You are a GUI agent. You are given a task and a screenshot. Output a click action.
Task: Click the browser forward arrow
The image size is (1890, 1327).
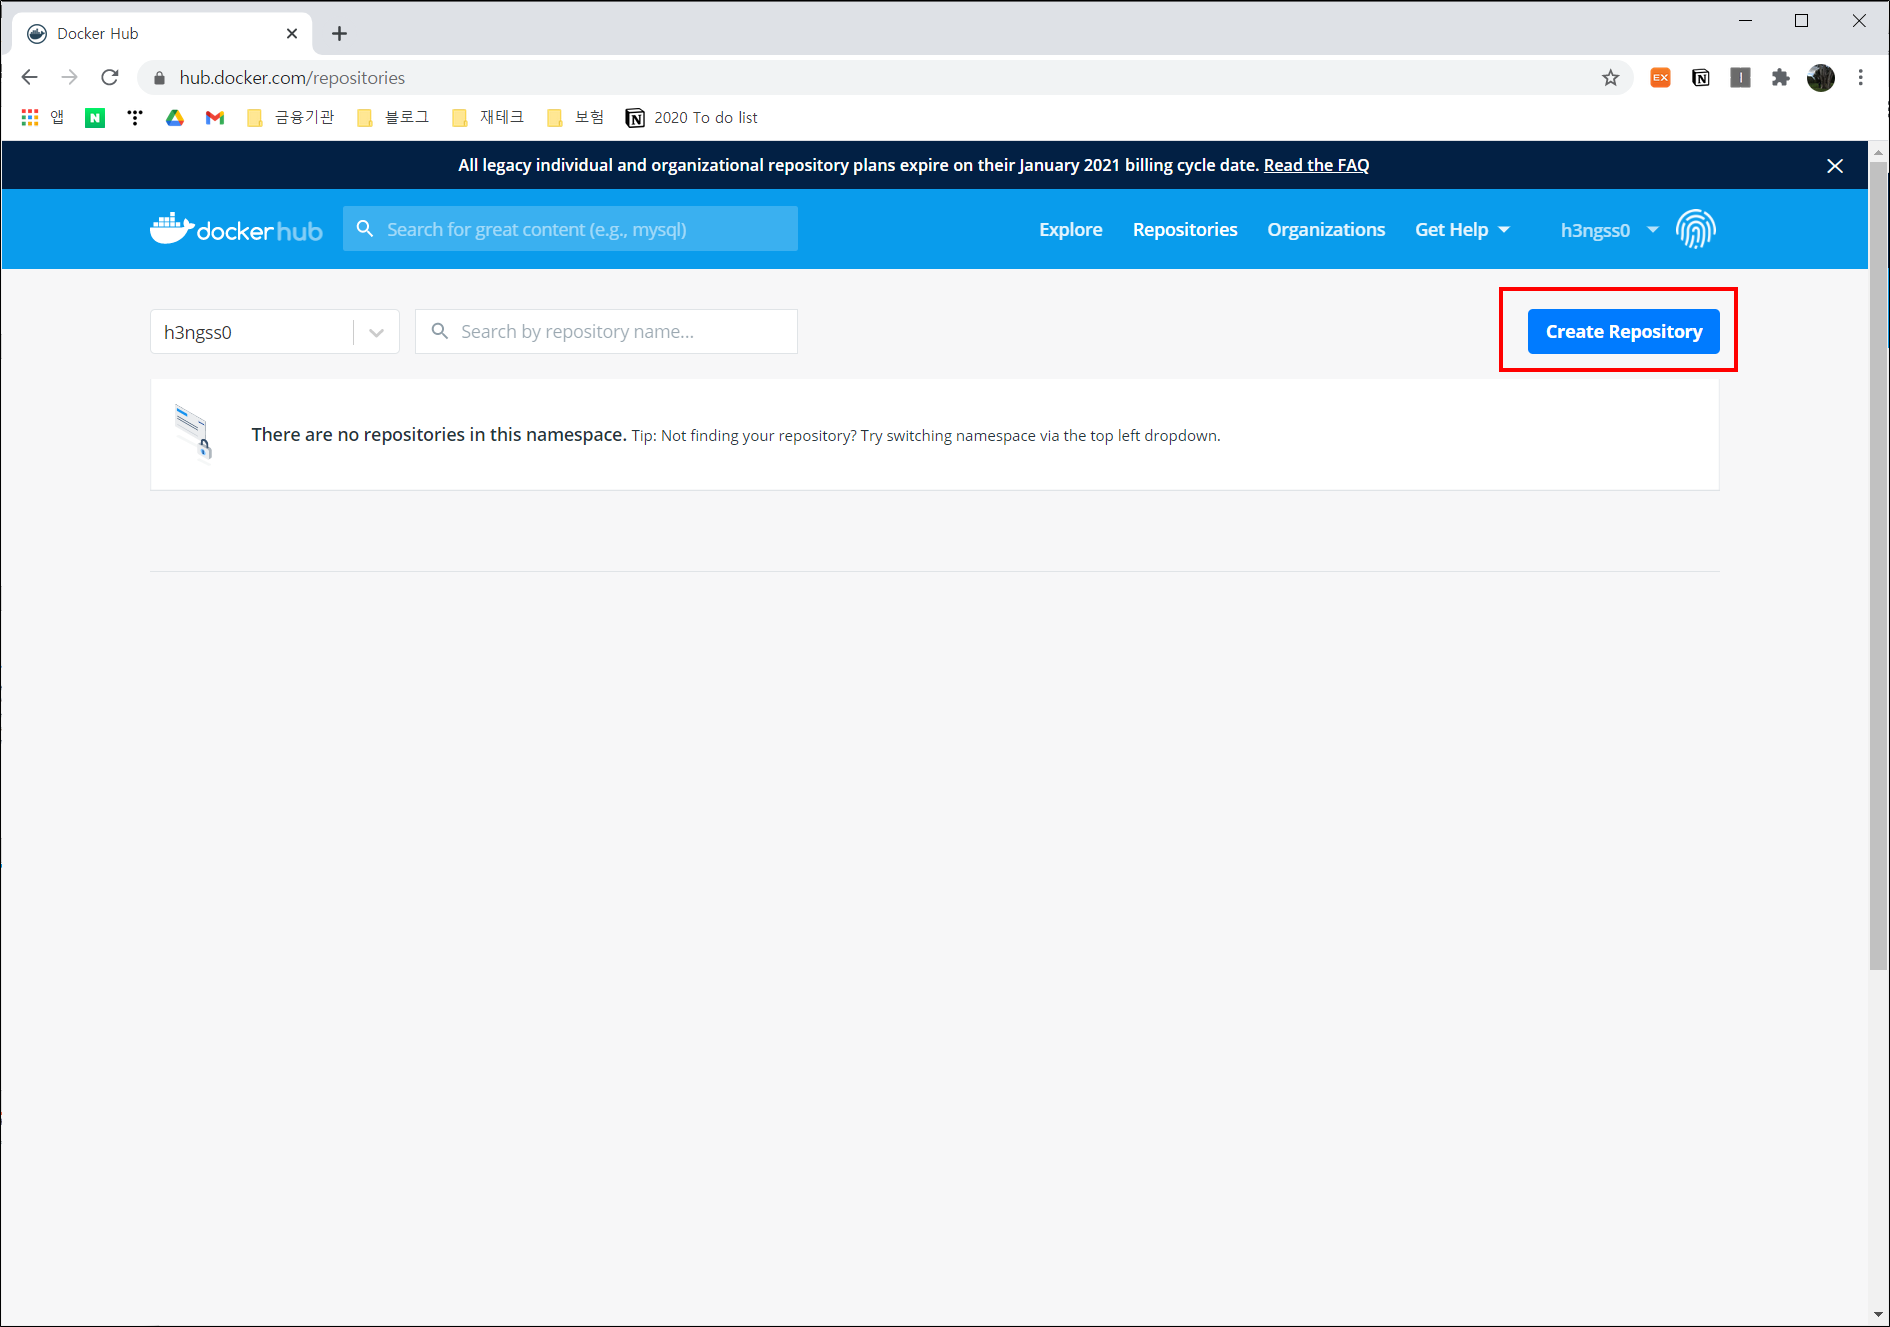click(x=69, y=77)
